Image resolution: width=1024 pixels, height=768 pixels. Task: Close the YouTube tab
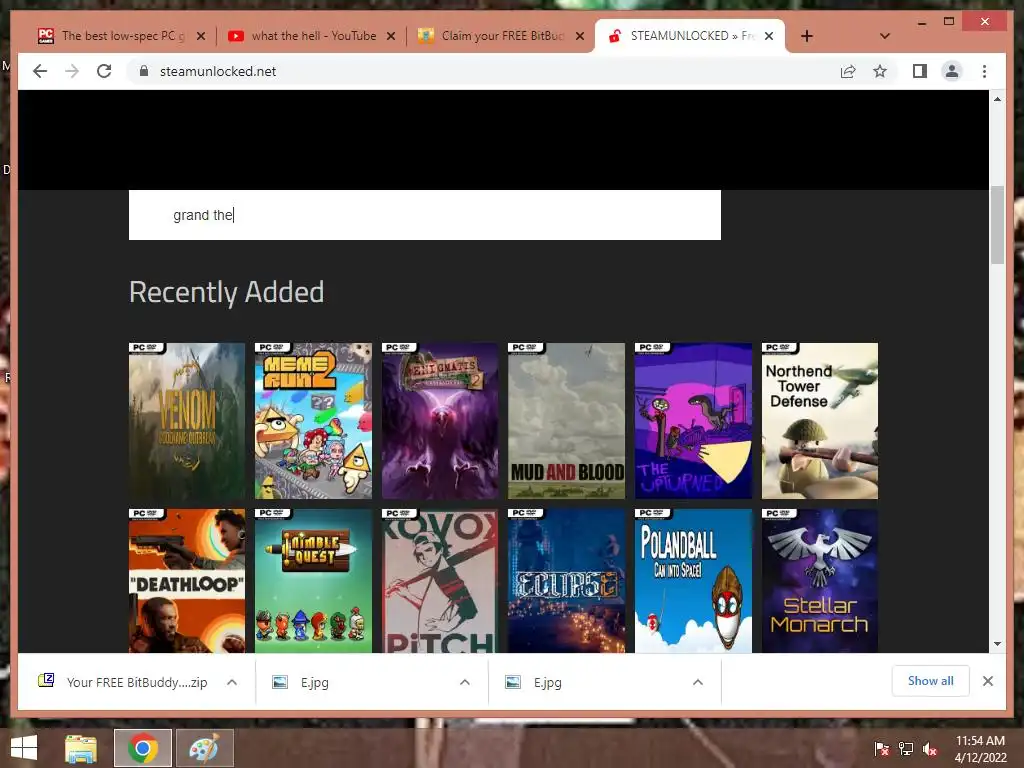(x=391, y=36)
